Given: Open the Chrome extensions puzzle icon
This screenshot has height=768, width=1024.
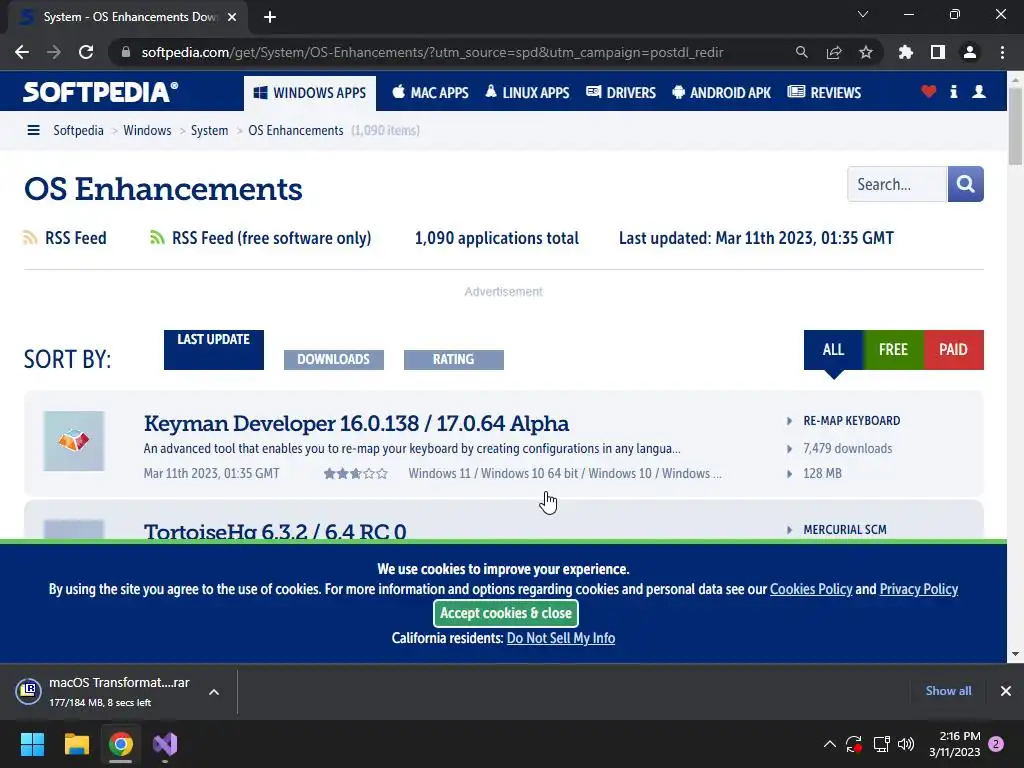Looking at the screenshot, I should (x=906, y=52).
